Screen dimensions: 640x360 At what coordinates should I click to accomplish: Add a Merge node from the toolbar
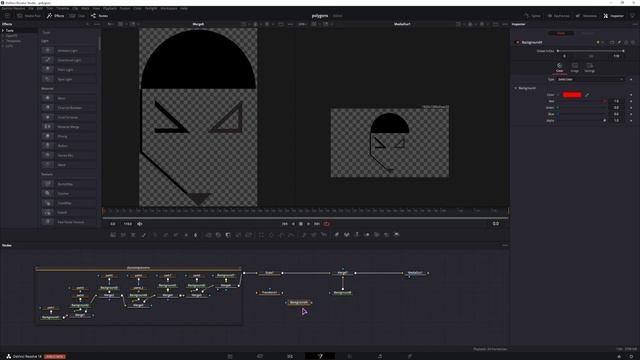(x=208, y=235)
